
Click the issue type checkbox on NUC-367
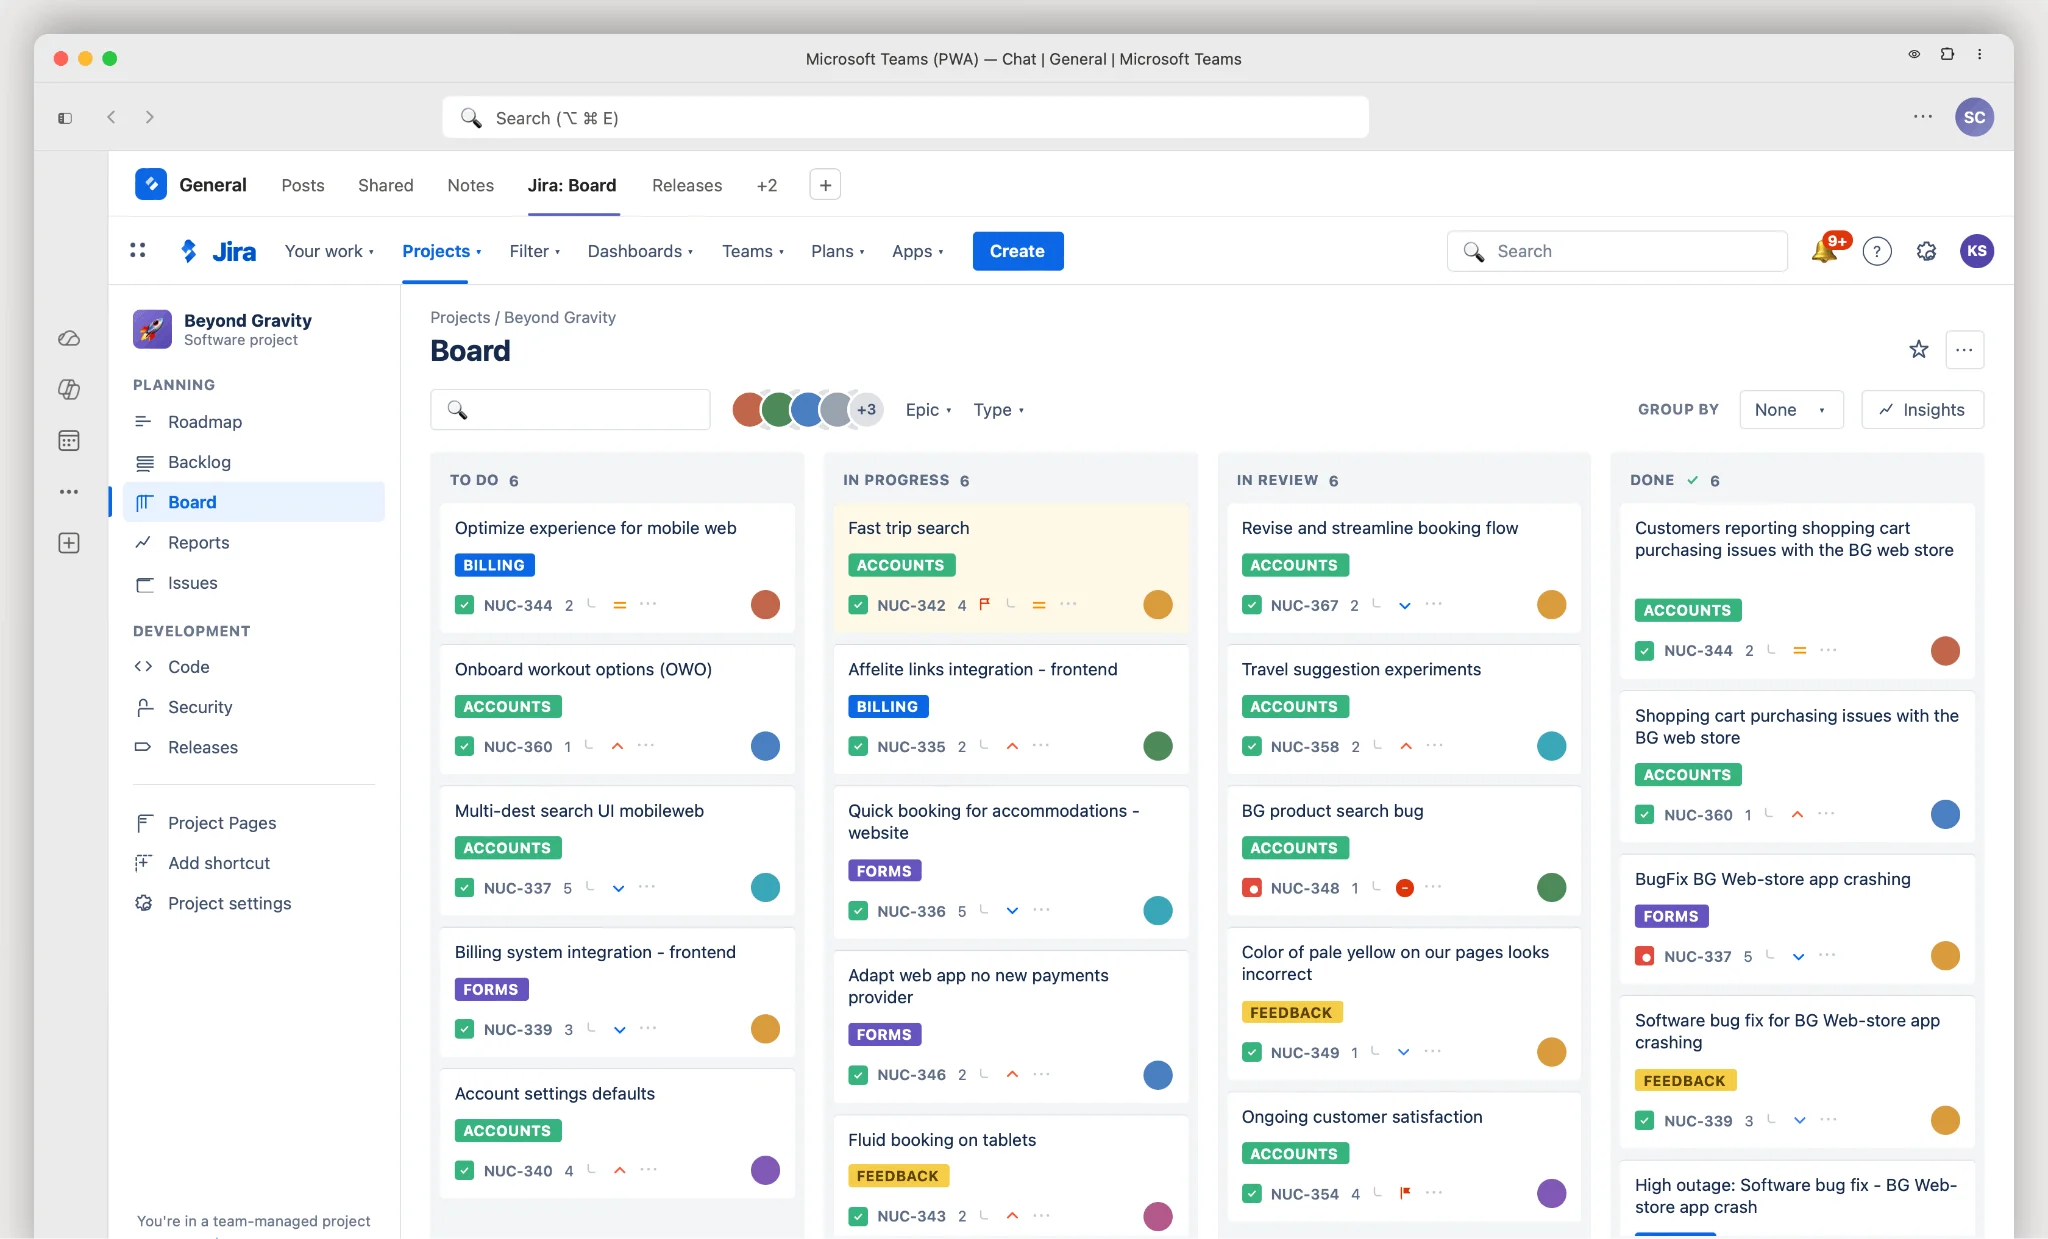pyautogui.click(x=1251, y=605)
